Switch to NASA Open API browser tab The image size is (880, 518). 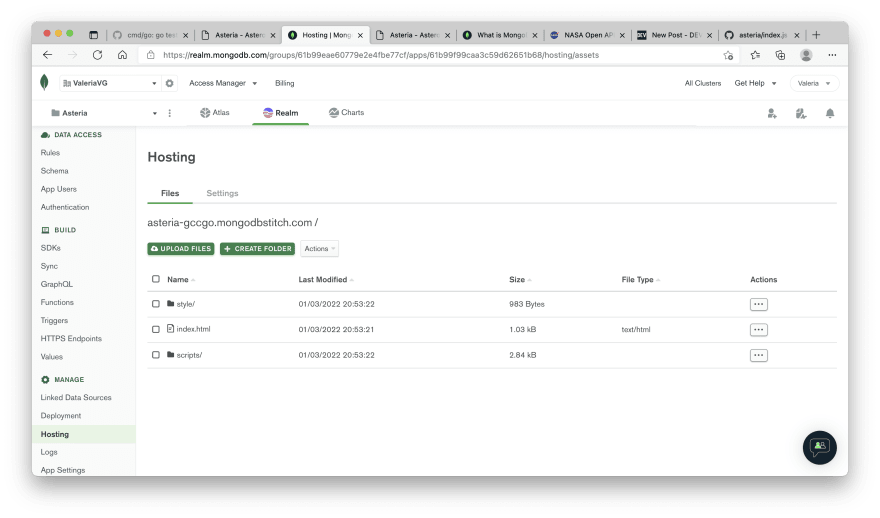[x=588, y=35]
